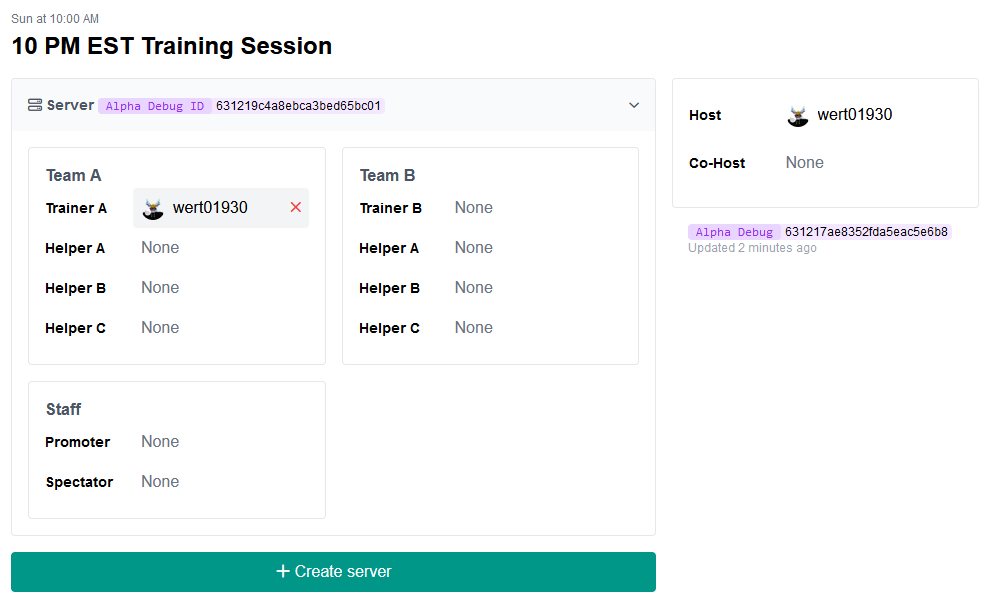Collapse the Server panel chevron
This screenshot has width=990, height=613.
[x=633, y=105]
